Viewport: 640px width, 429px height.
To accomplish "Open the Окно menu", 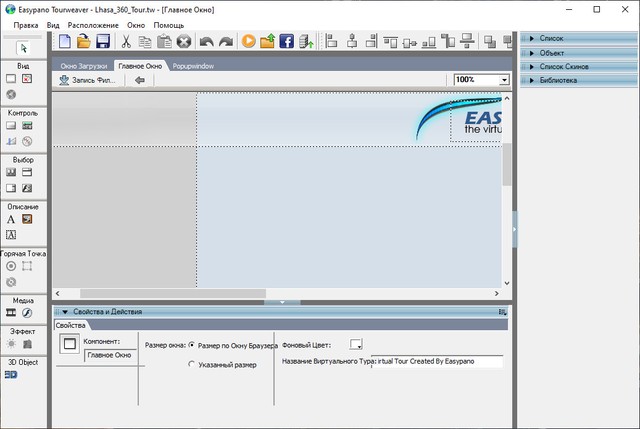I will (136, 25).
